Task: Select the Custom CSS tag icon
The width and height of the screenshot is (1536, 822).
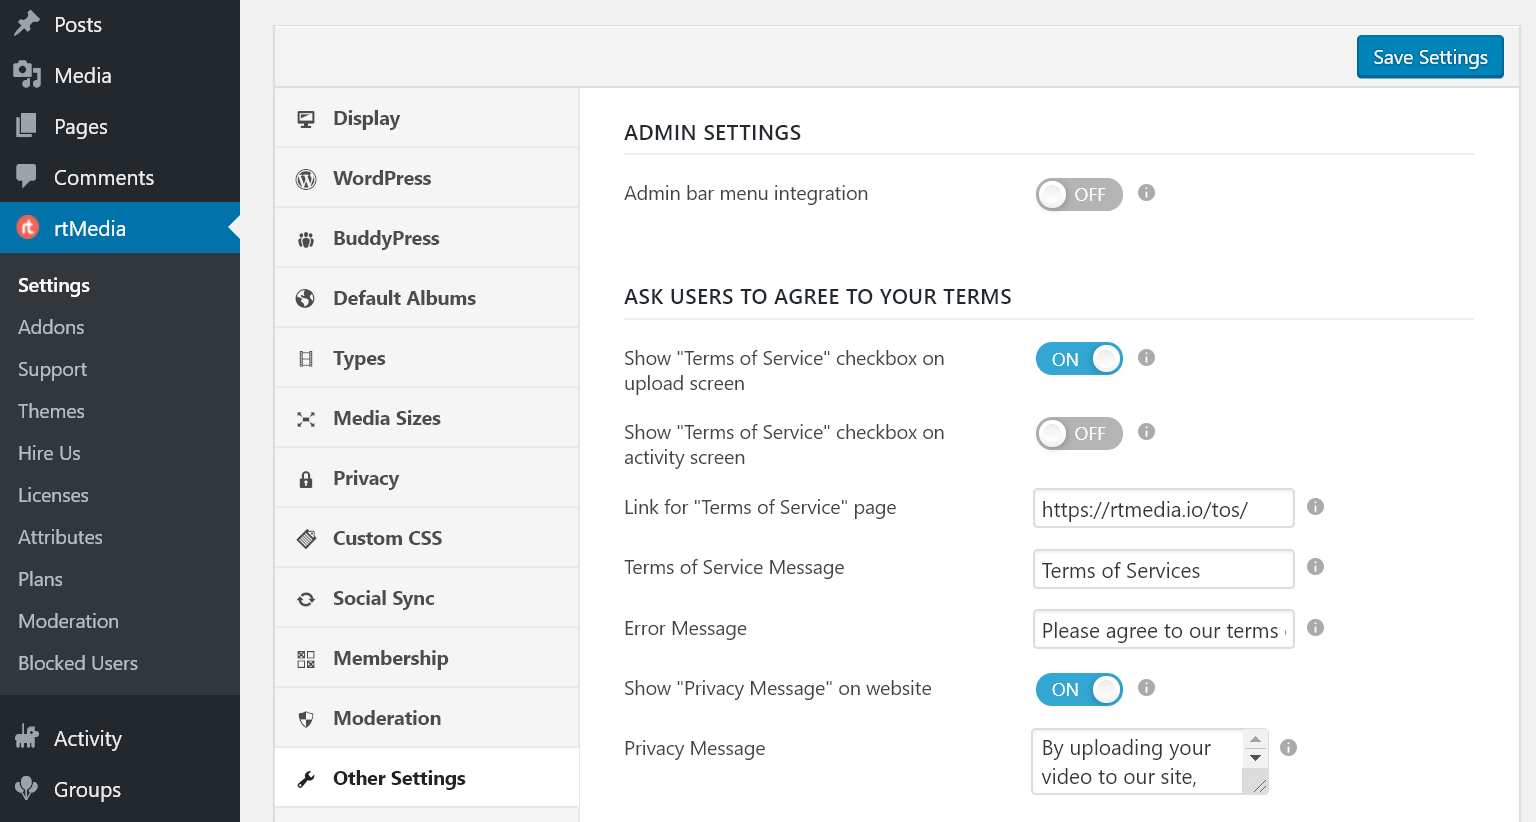Action: pos(306,537)
